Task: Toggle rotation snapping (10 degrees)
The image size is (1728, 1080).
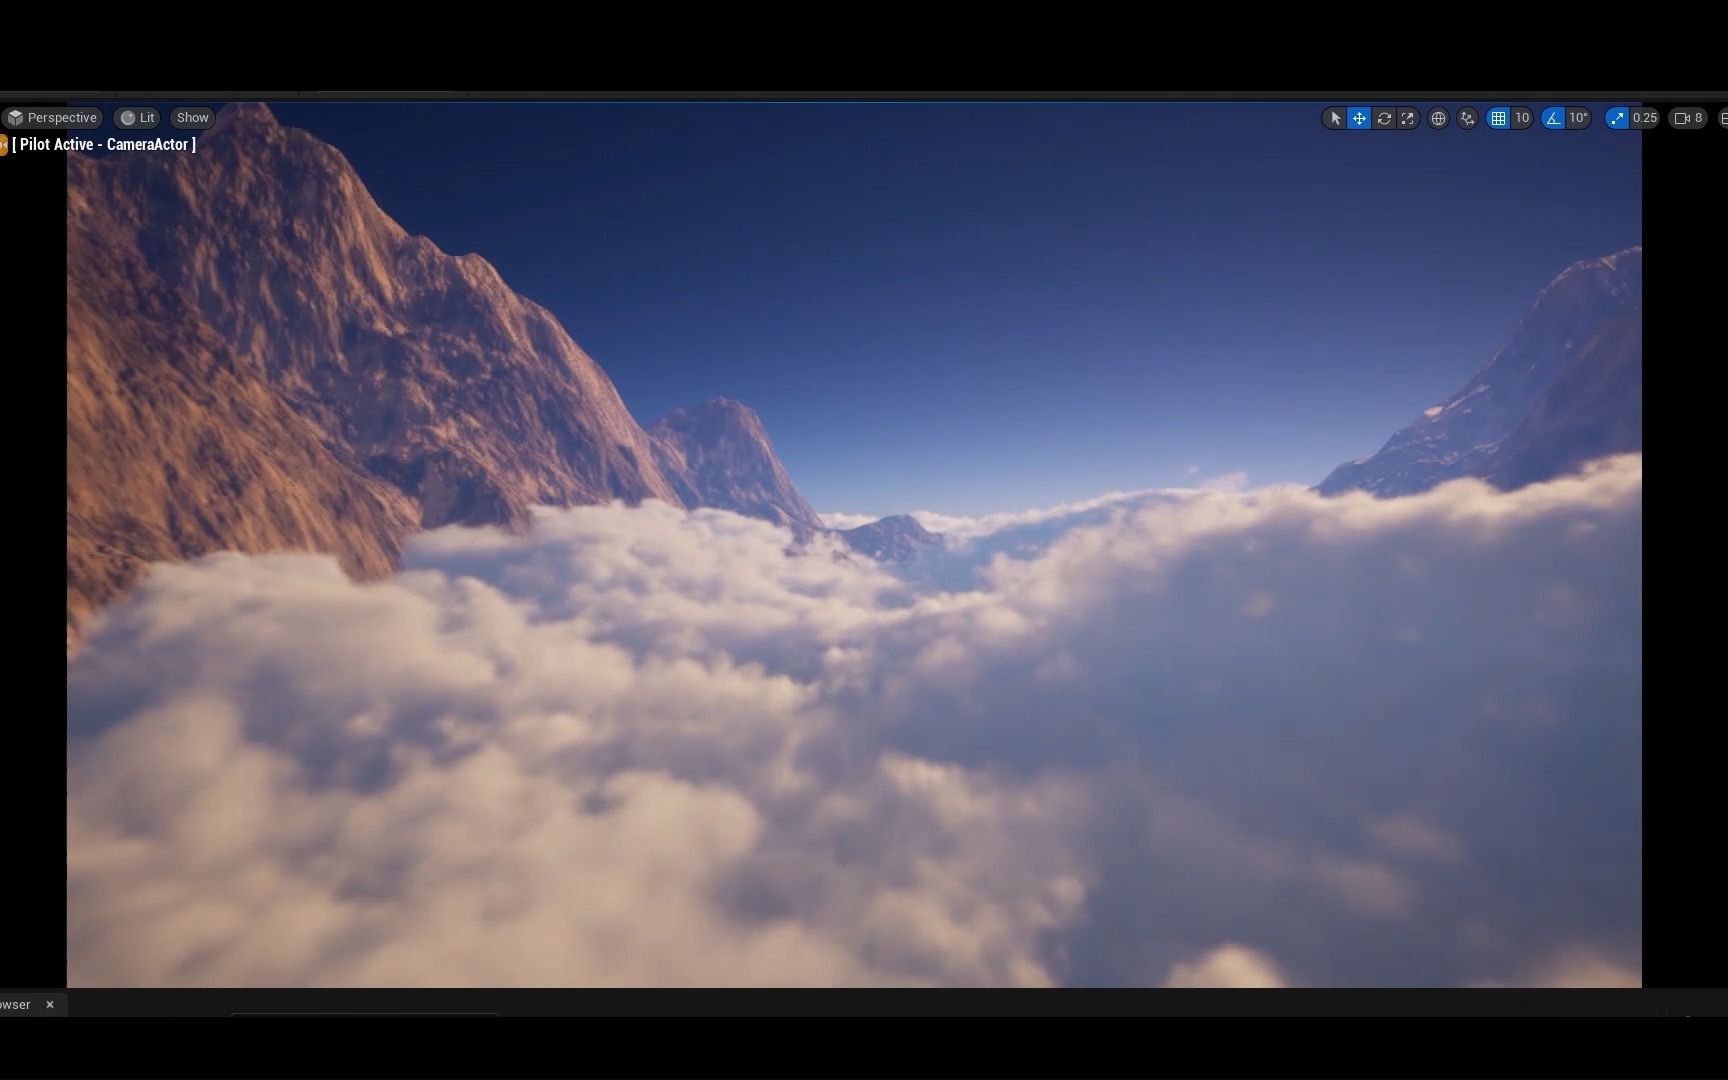Action: 1551,118
